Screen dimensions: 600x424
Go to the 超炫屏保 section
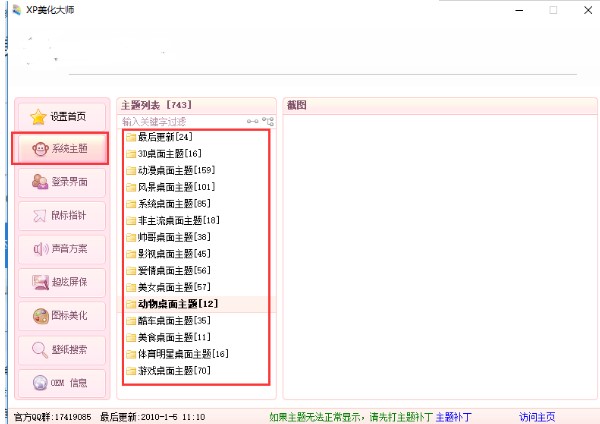tap(62, 282)
